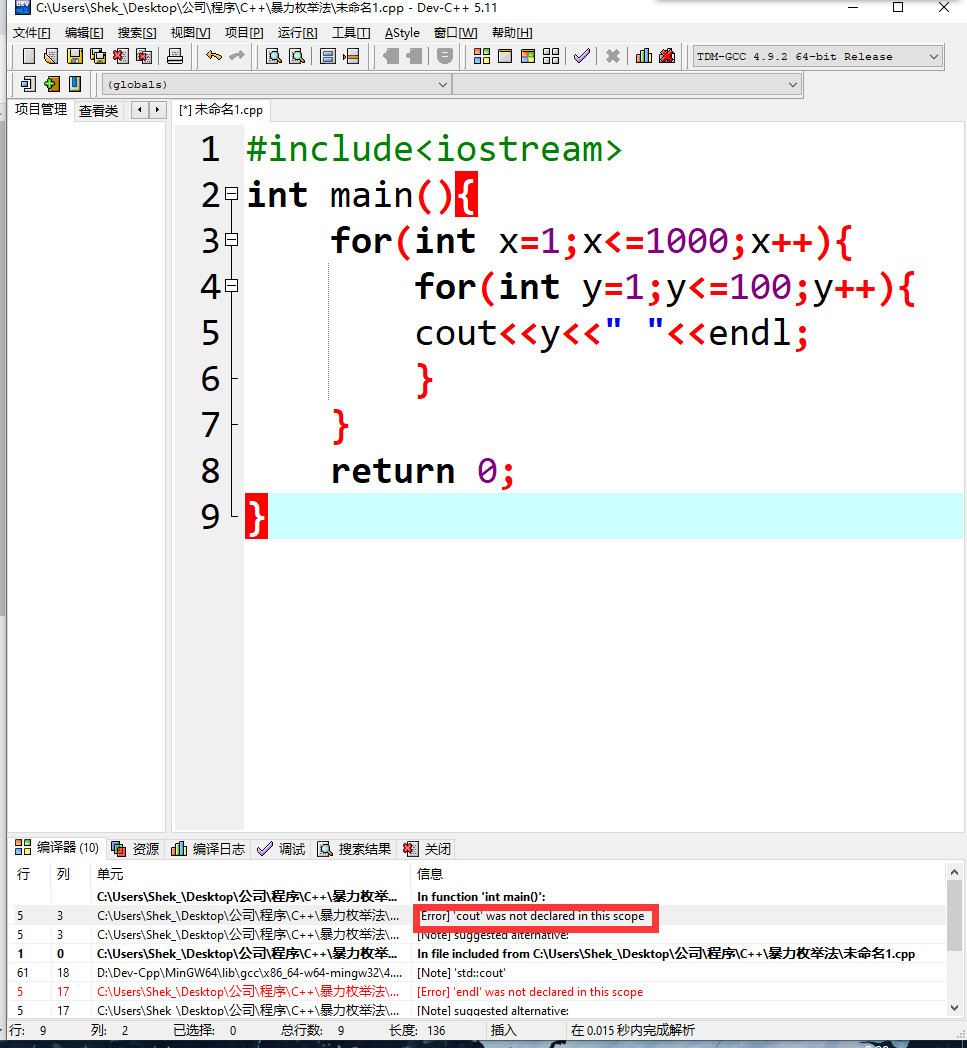Image resolution: width=967 pixels, height=1048 pixels.
Task: Open the 窗口[W] menu
Action: click(455, 33)
